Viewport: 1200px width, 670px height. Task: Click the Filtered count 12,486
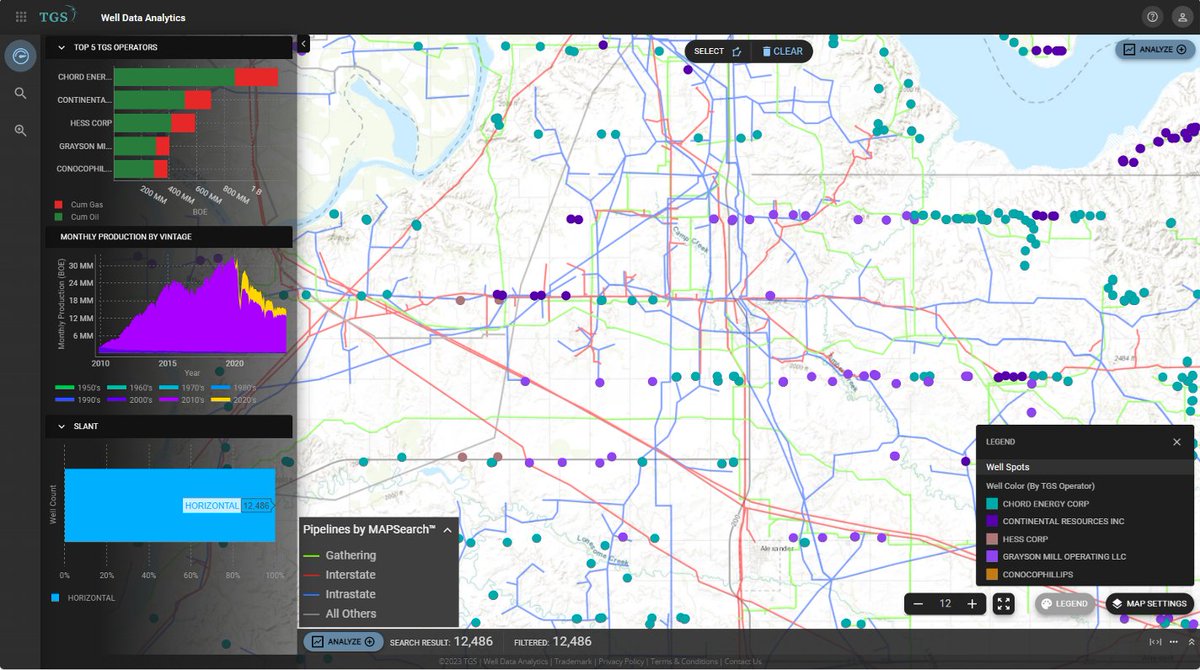(572, 641)
